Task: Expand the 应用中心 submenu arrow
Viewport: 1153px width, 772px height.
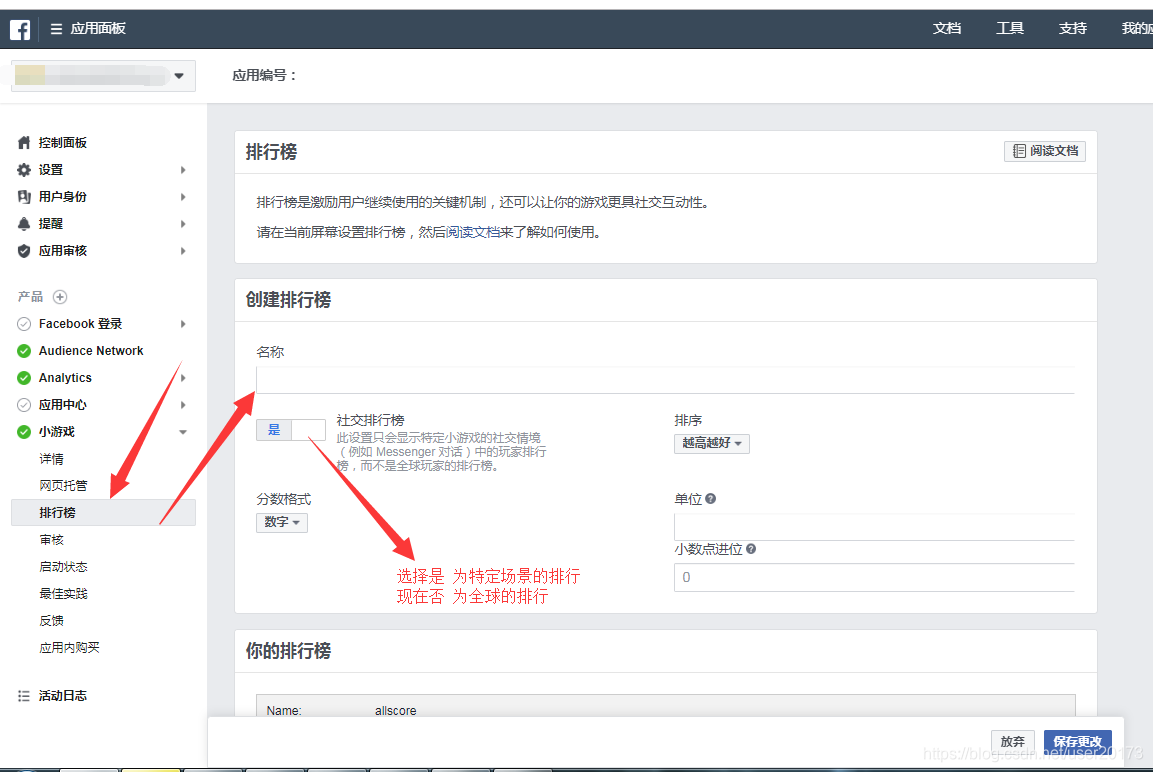Action: click(x=183, y=405)
